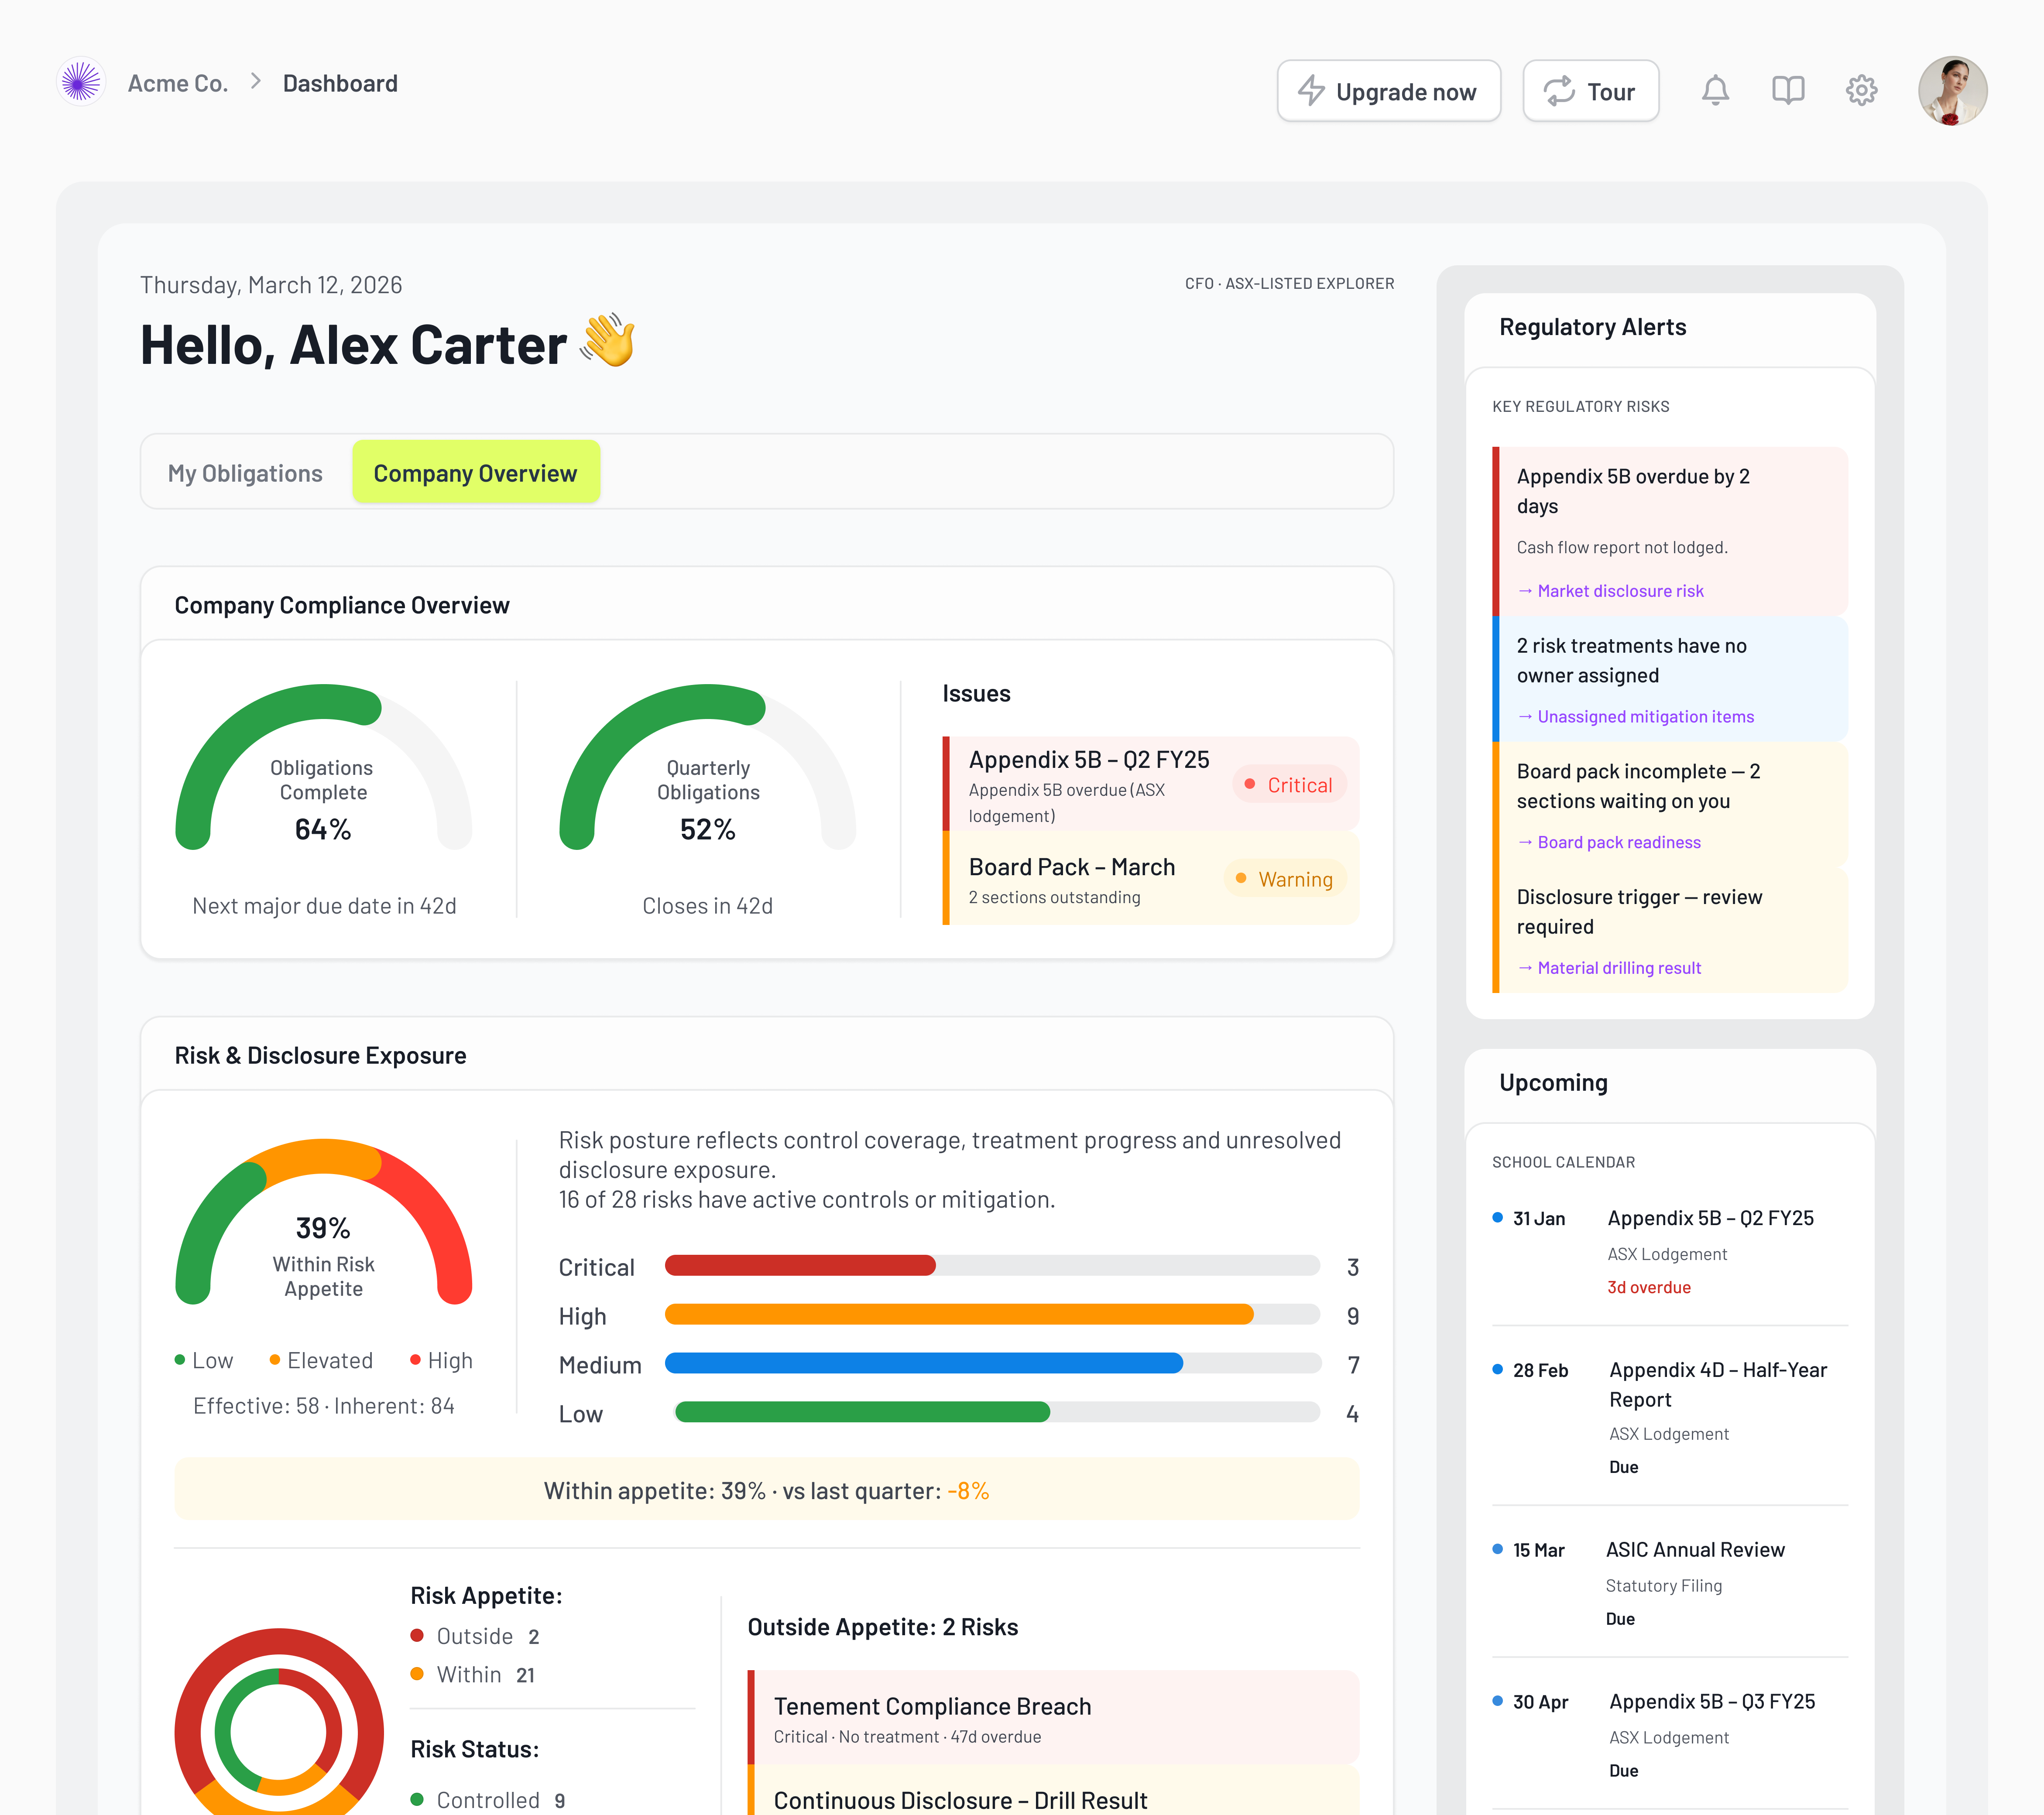Click the Acme Co. logo icon
Screen dimensions: 2044x1815
pos(82,82)
